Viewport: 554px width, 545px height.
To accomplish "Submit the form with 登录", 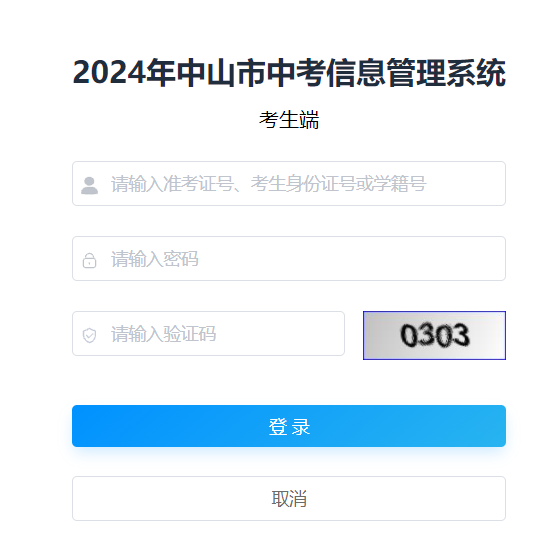I will click(289, 426).
